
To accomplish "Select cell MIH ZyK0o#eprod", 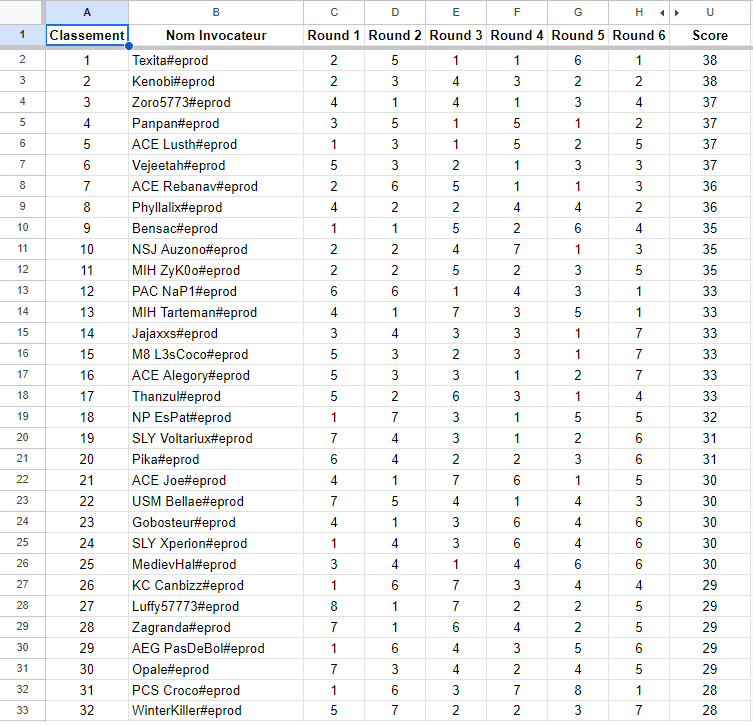I will [x=216, y=270].
